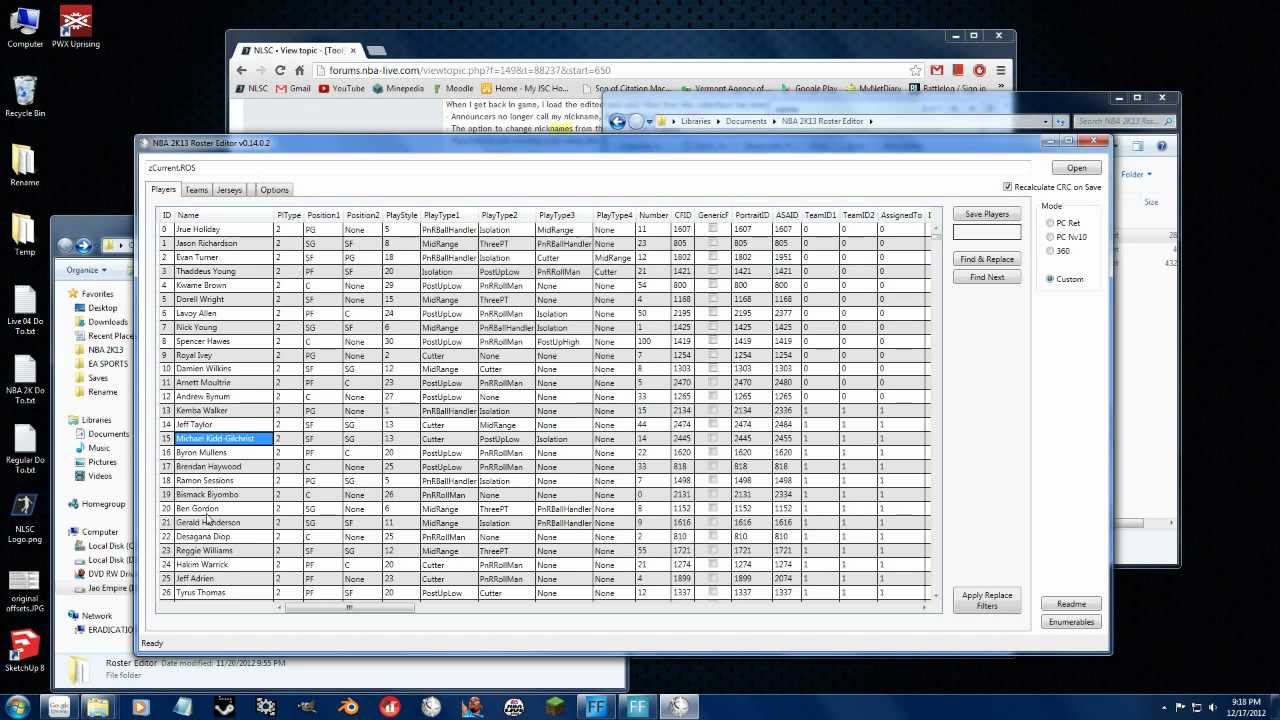This screenshot has width=1280, height=720.
Task: Toggle GenericF checkbox for Jrue Holiday
Action: 713,229
